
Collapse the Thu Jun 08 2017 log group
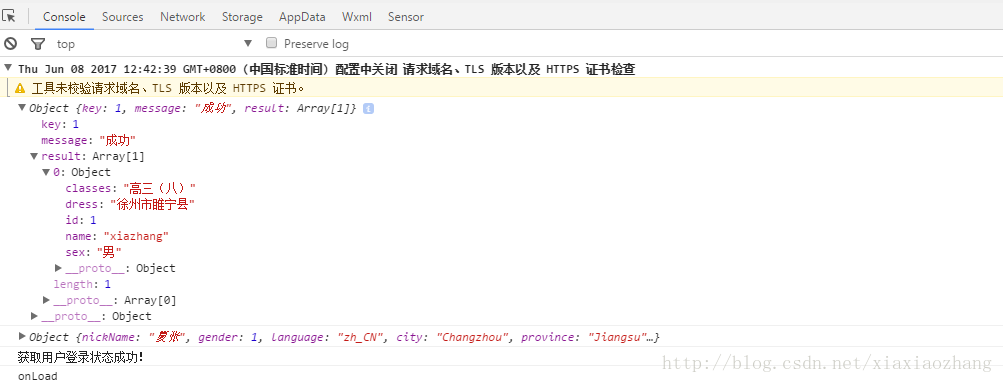click(x=8, y=68)
